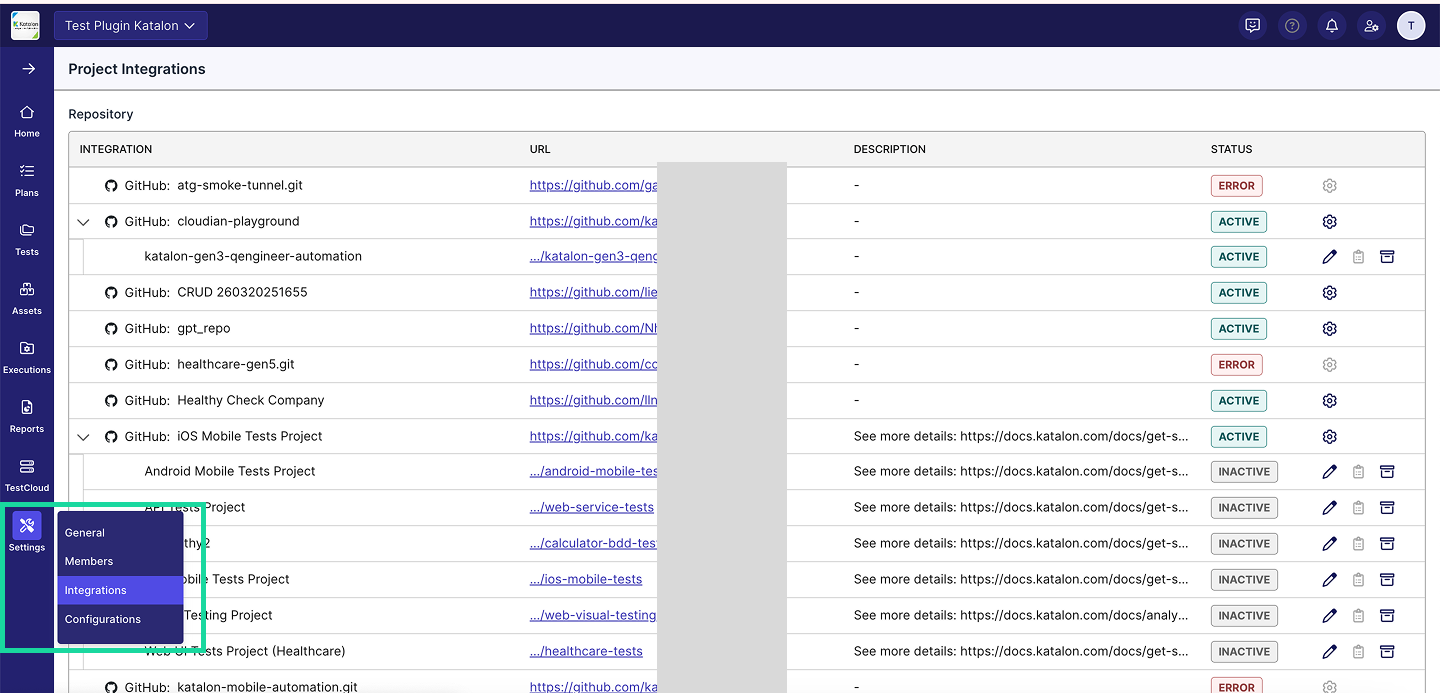
Task: Open Reports in the sidebar
Action: click(x=27, y=416)
